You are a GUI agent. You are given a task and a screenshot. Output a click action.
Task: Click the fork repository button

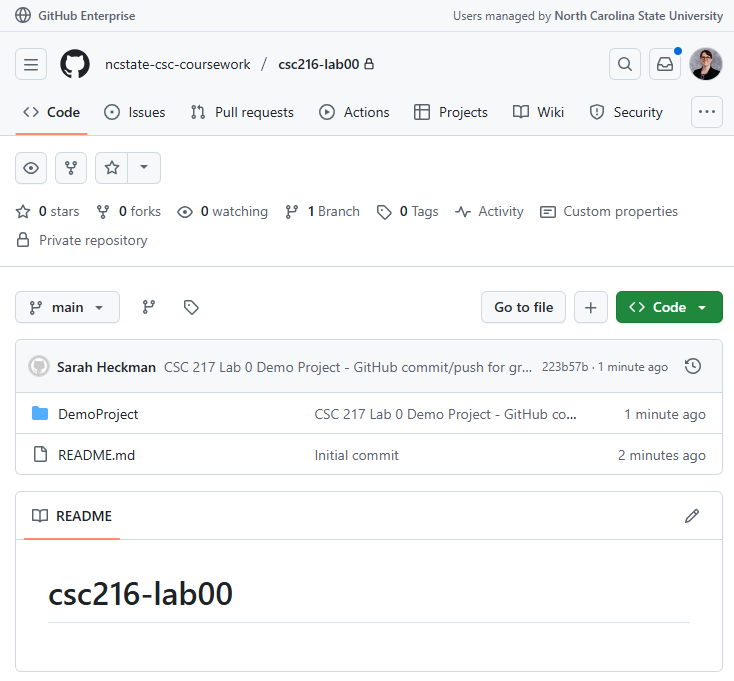71,168
